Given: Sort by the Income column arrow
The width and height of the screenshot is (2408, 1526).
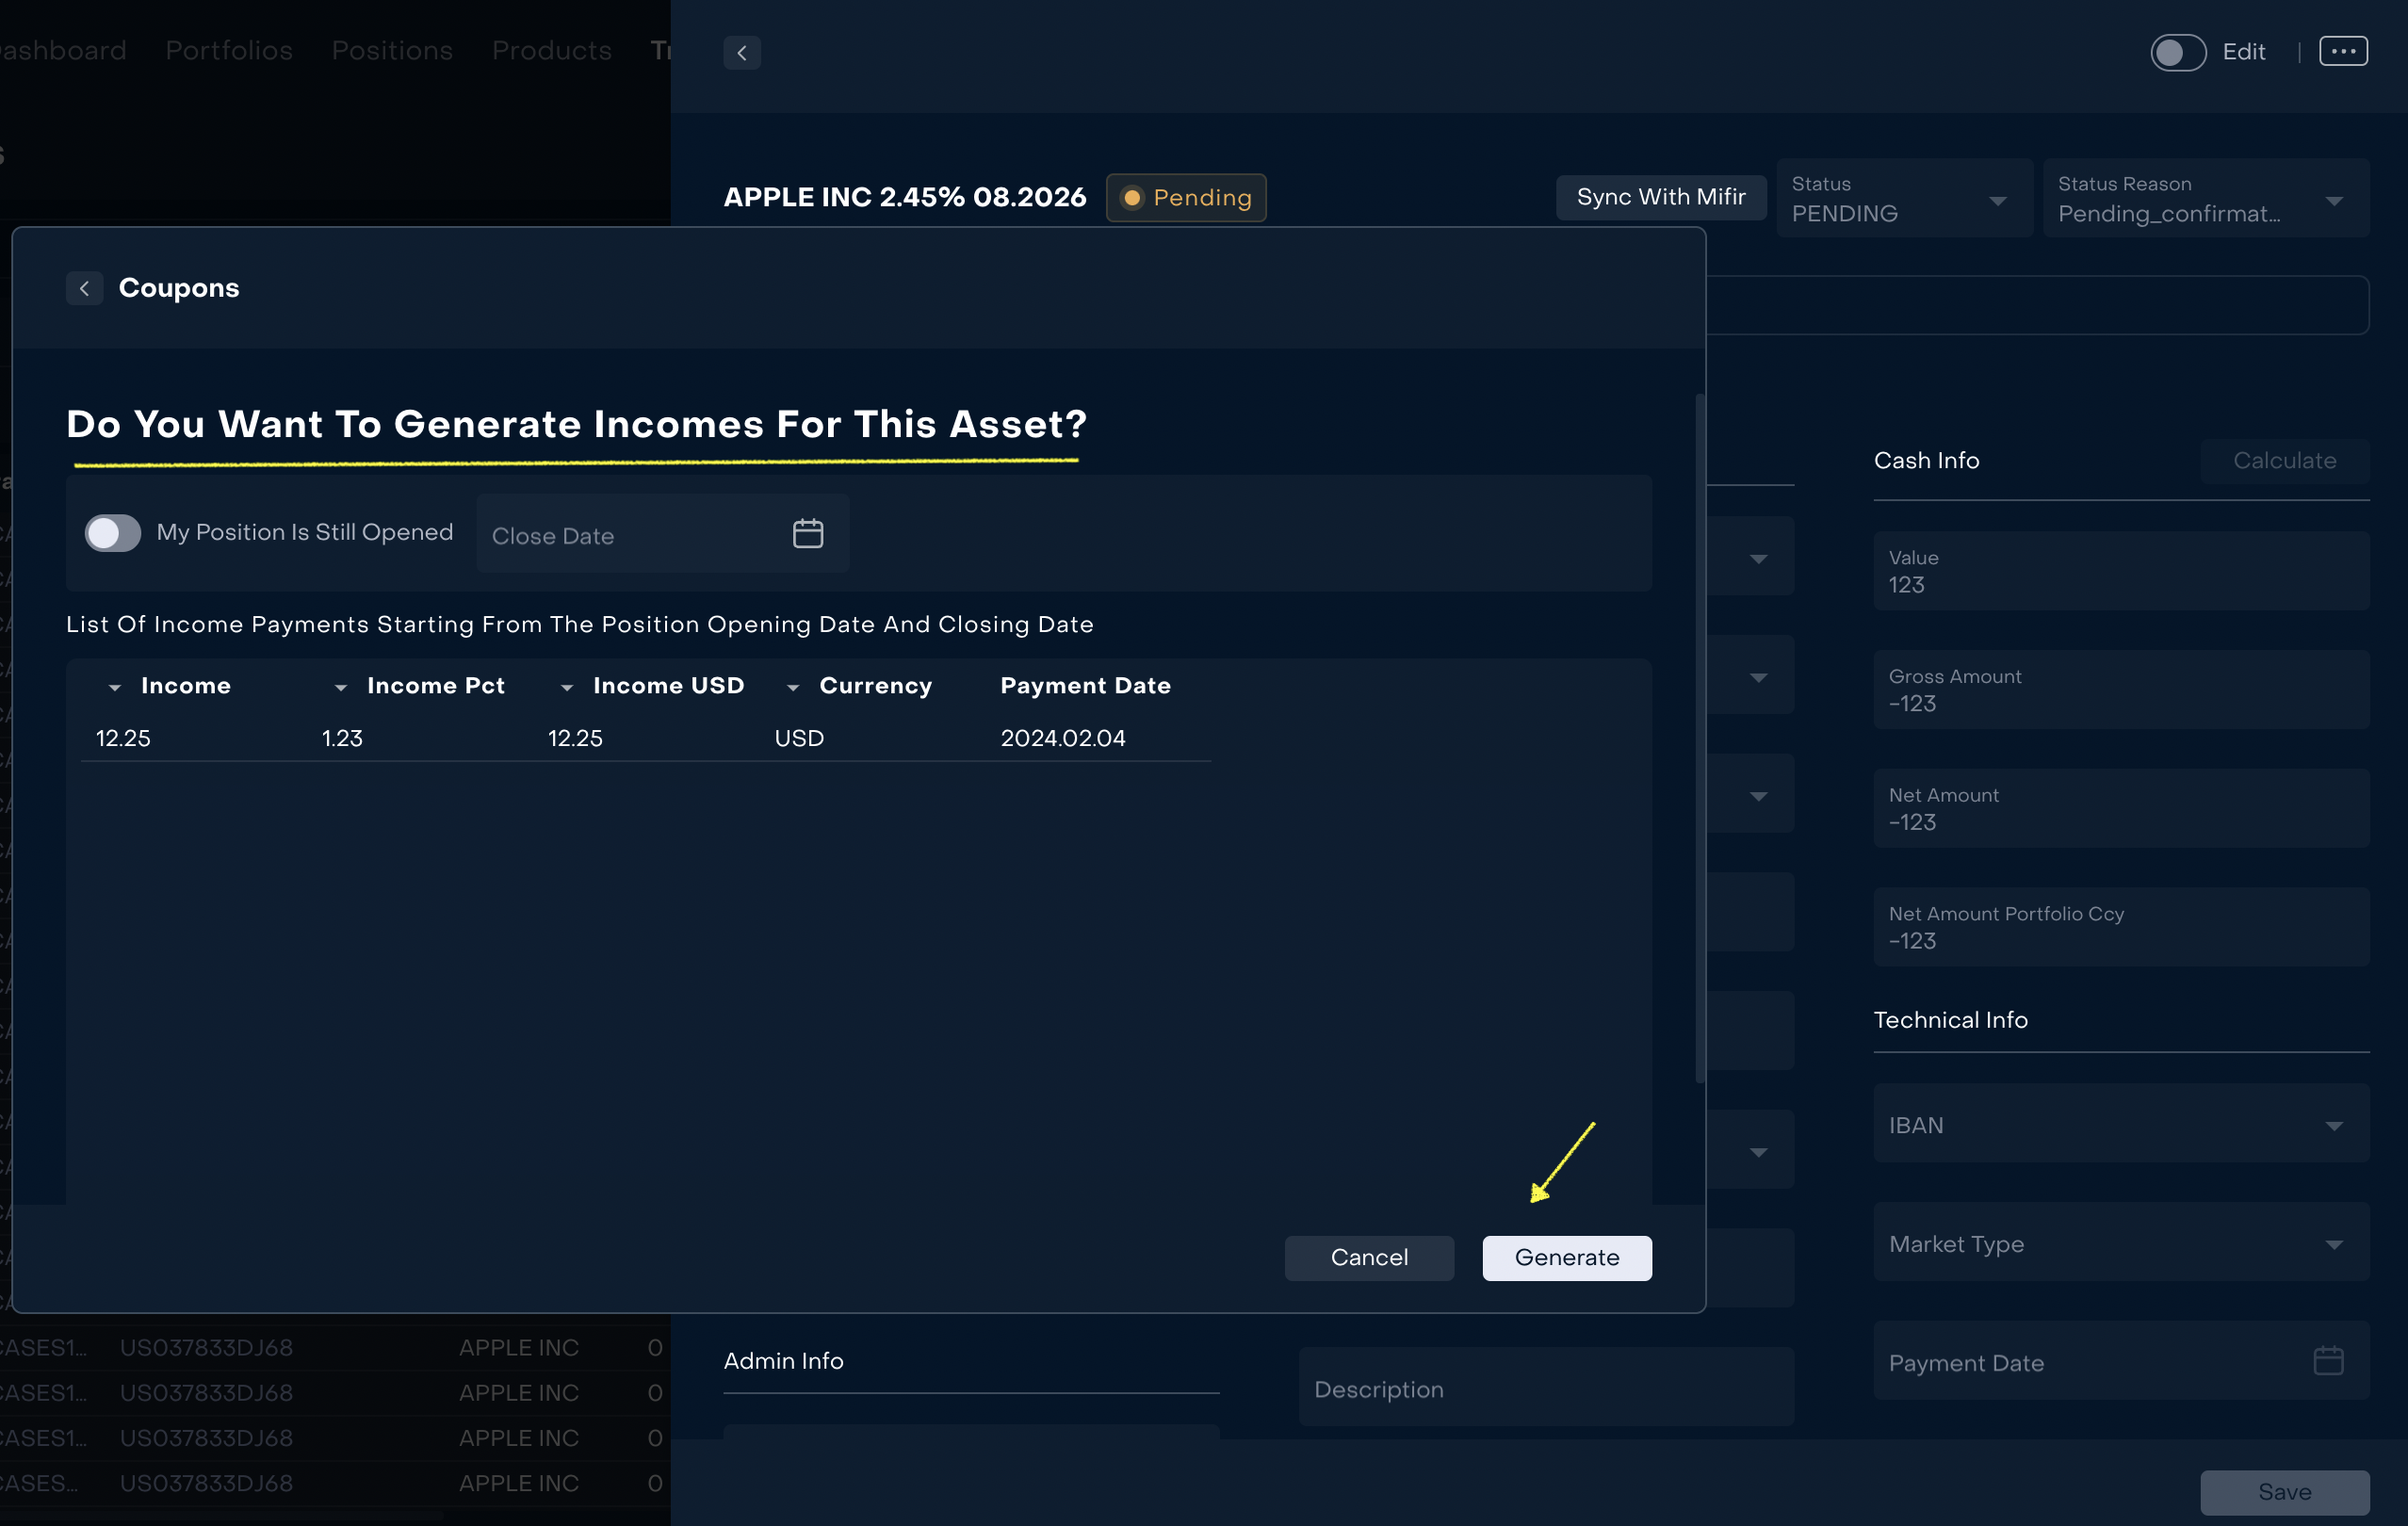Looking at the screenshot, I should [x=114, y=688].
